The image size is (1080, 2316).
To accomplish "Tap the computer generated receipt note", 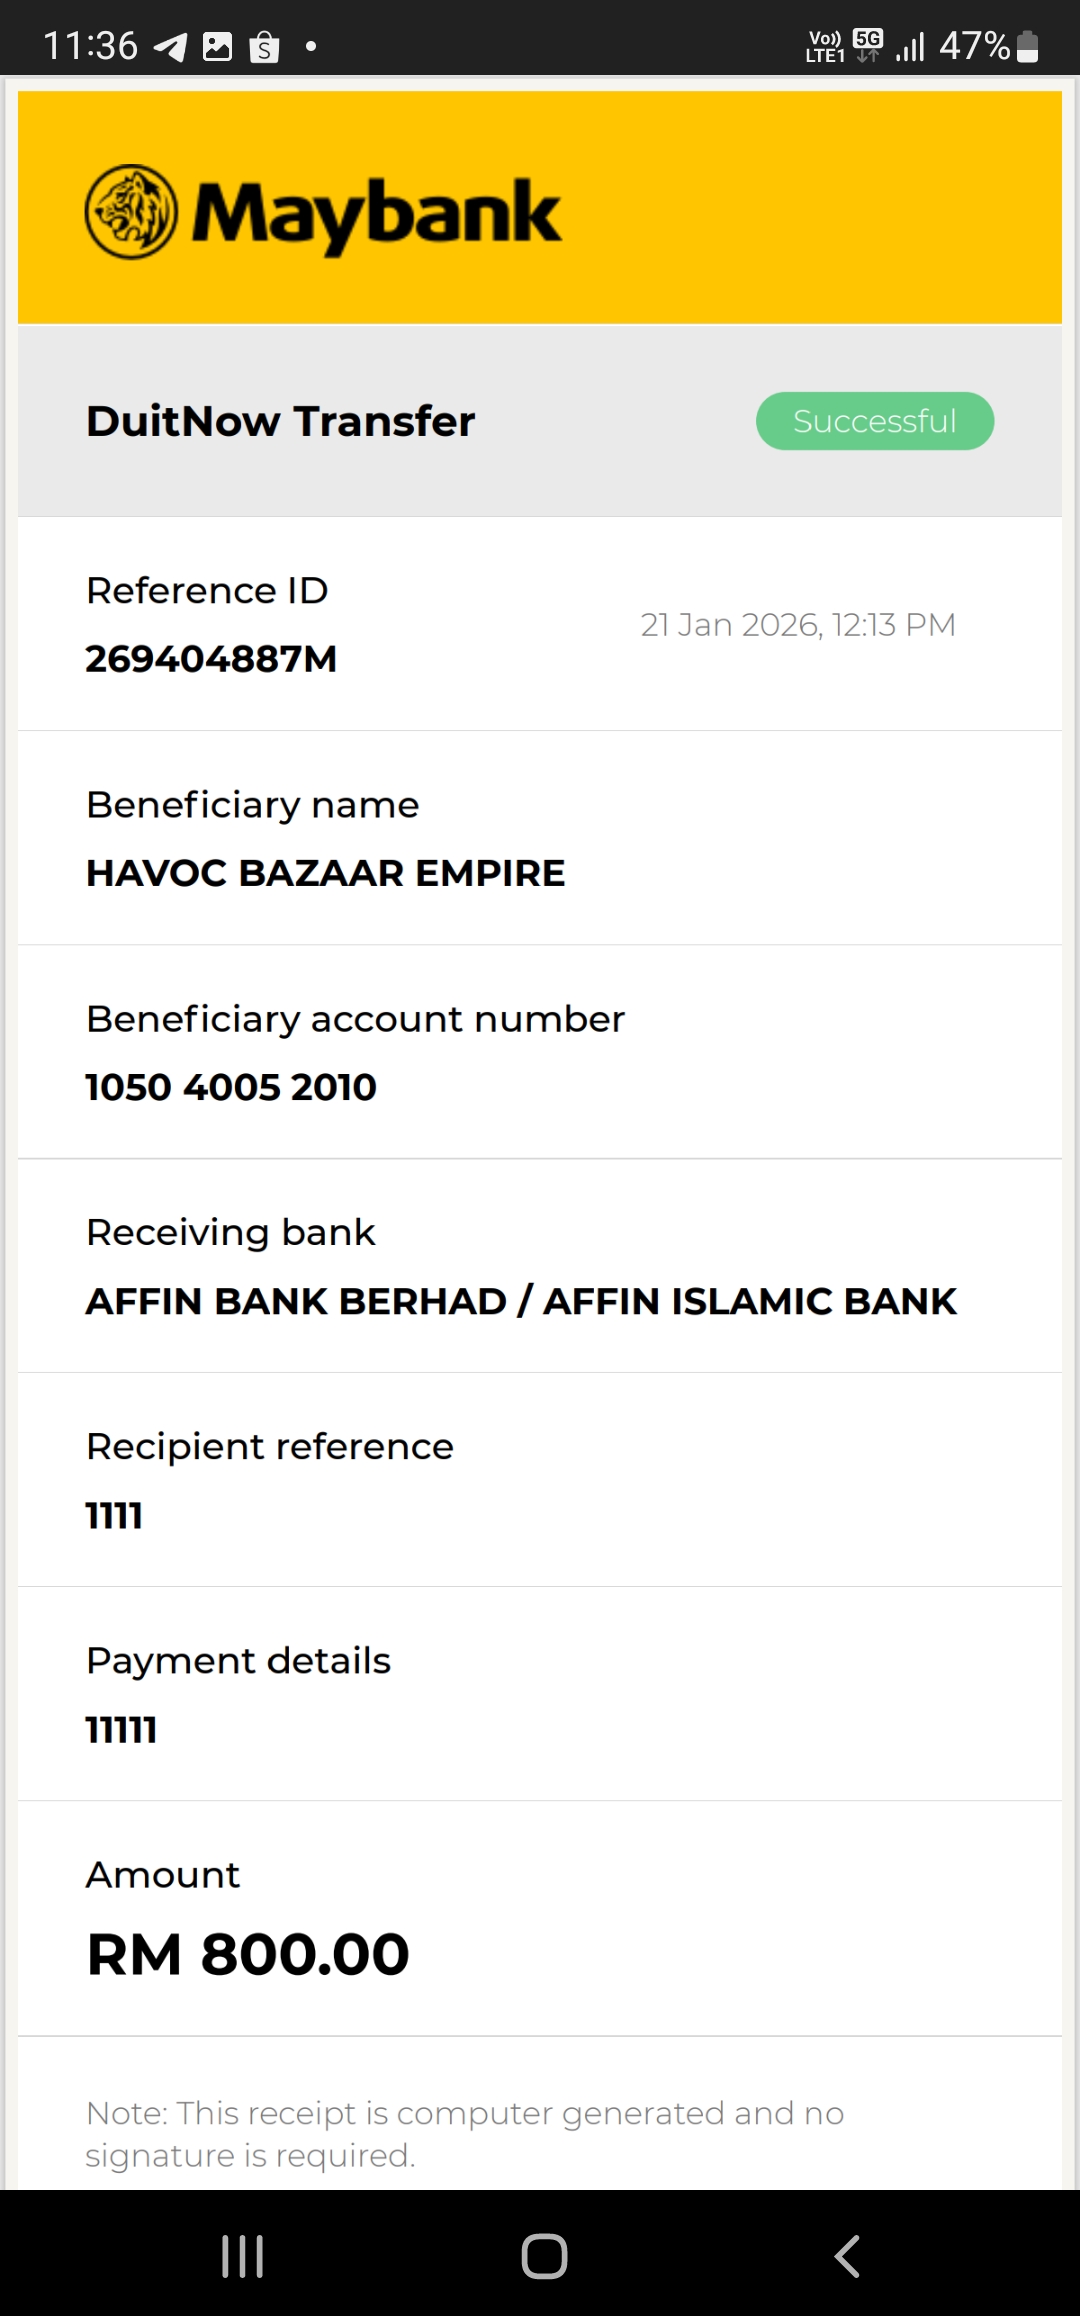I will [x=465, y=2134].
